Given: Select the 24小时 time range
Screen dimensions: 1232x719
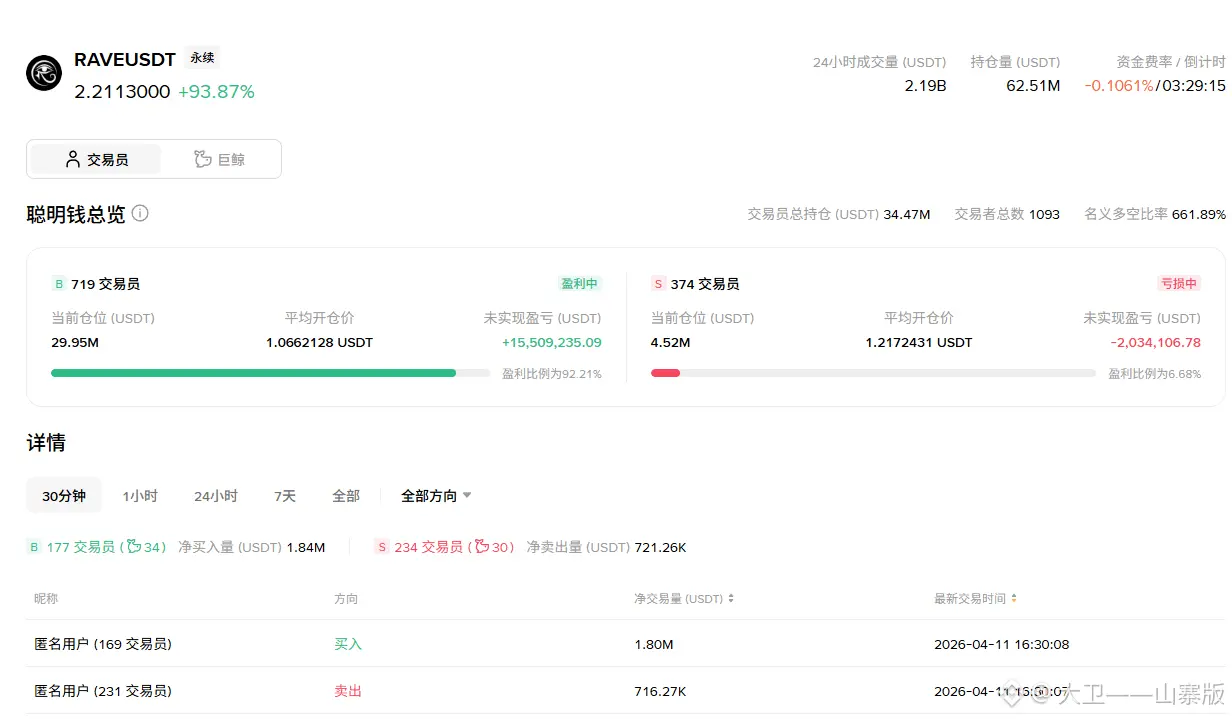Looking at the screenshot, I should (216, 496).
